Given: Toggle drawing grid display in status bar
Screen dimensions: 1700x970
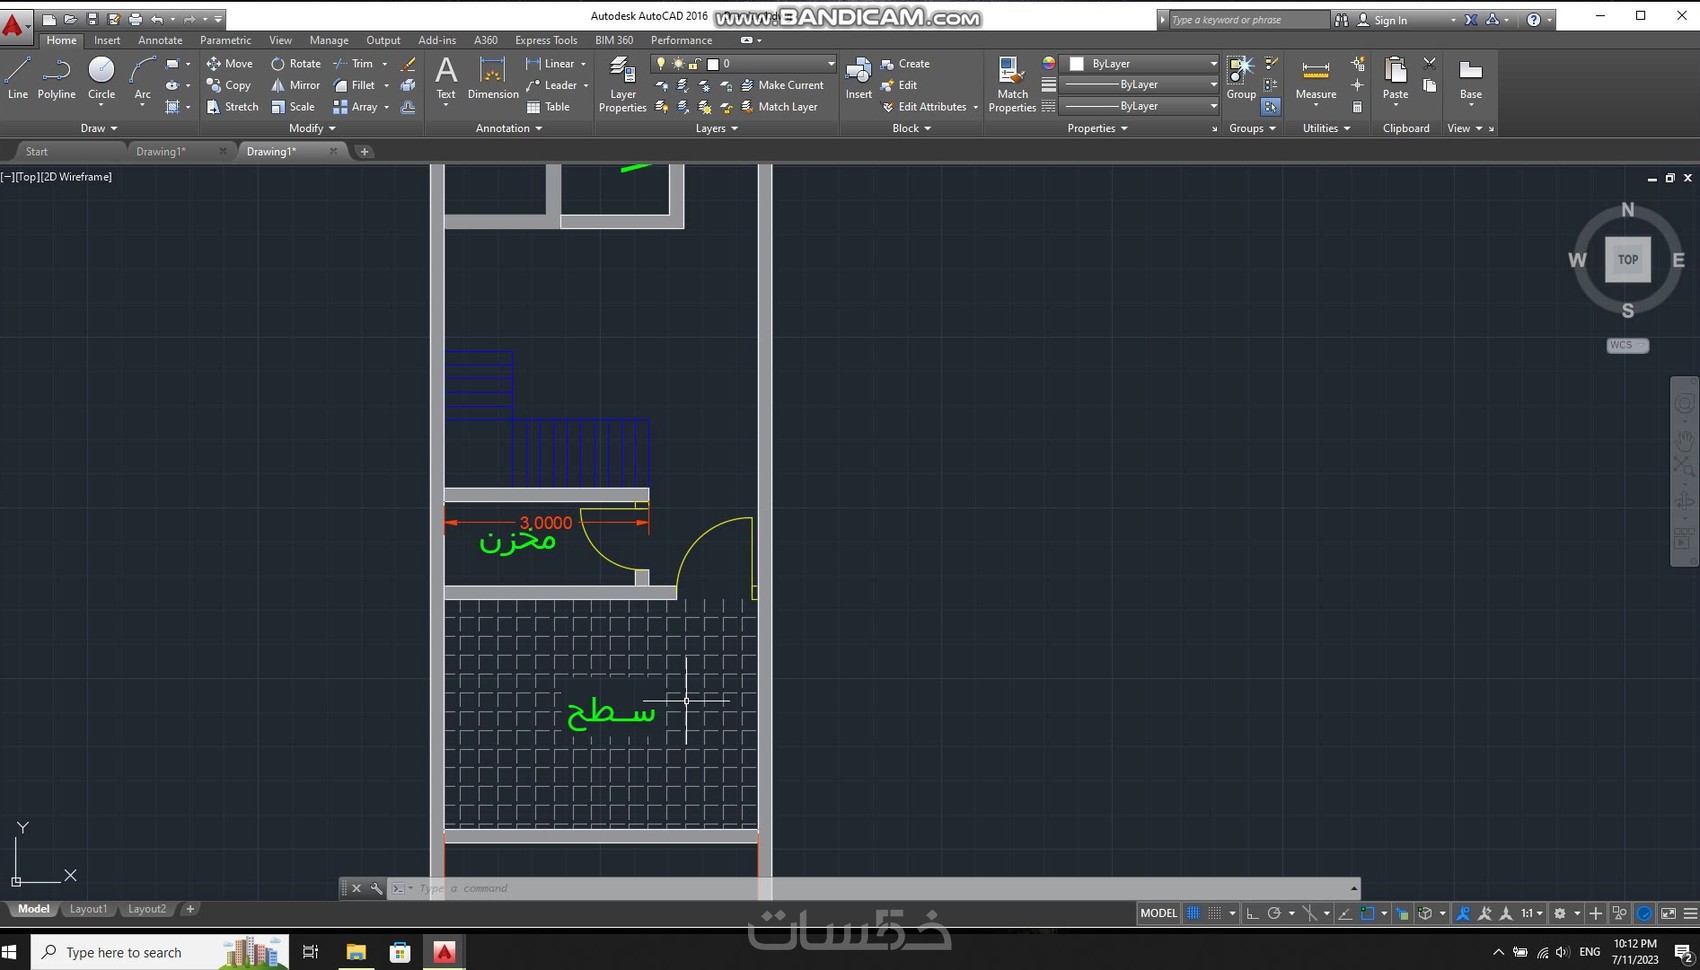Looking at the screenshot, I should (1193, 913).
